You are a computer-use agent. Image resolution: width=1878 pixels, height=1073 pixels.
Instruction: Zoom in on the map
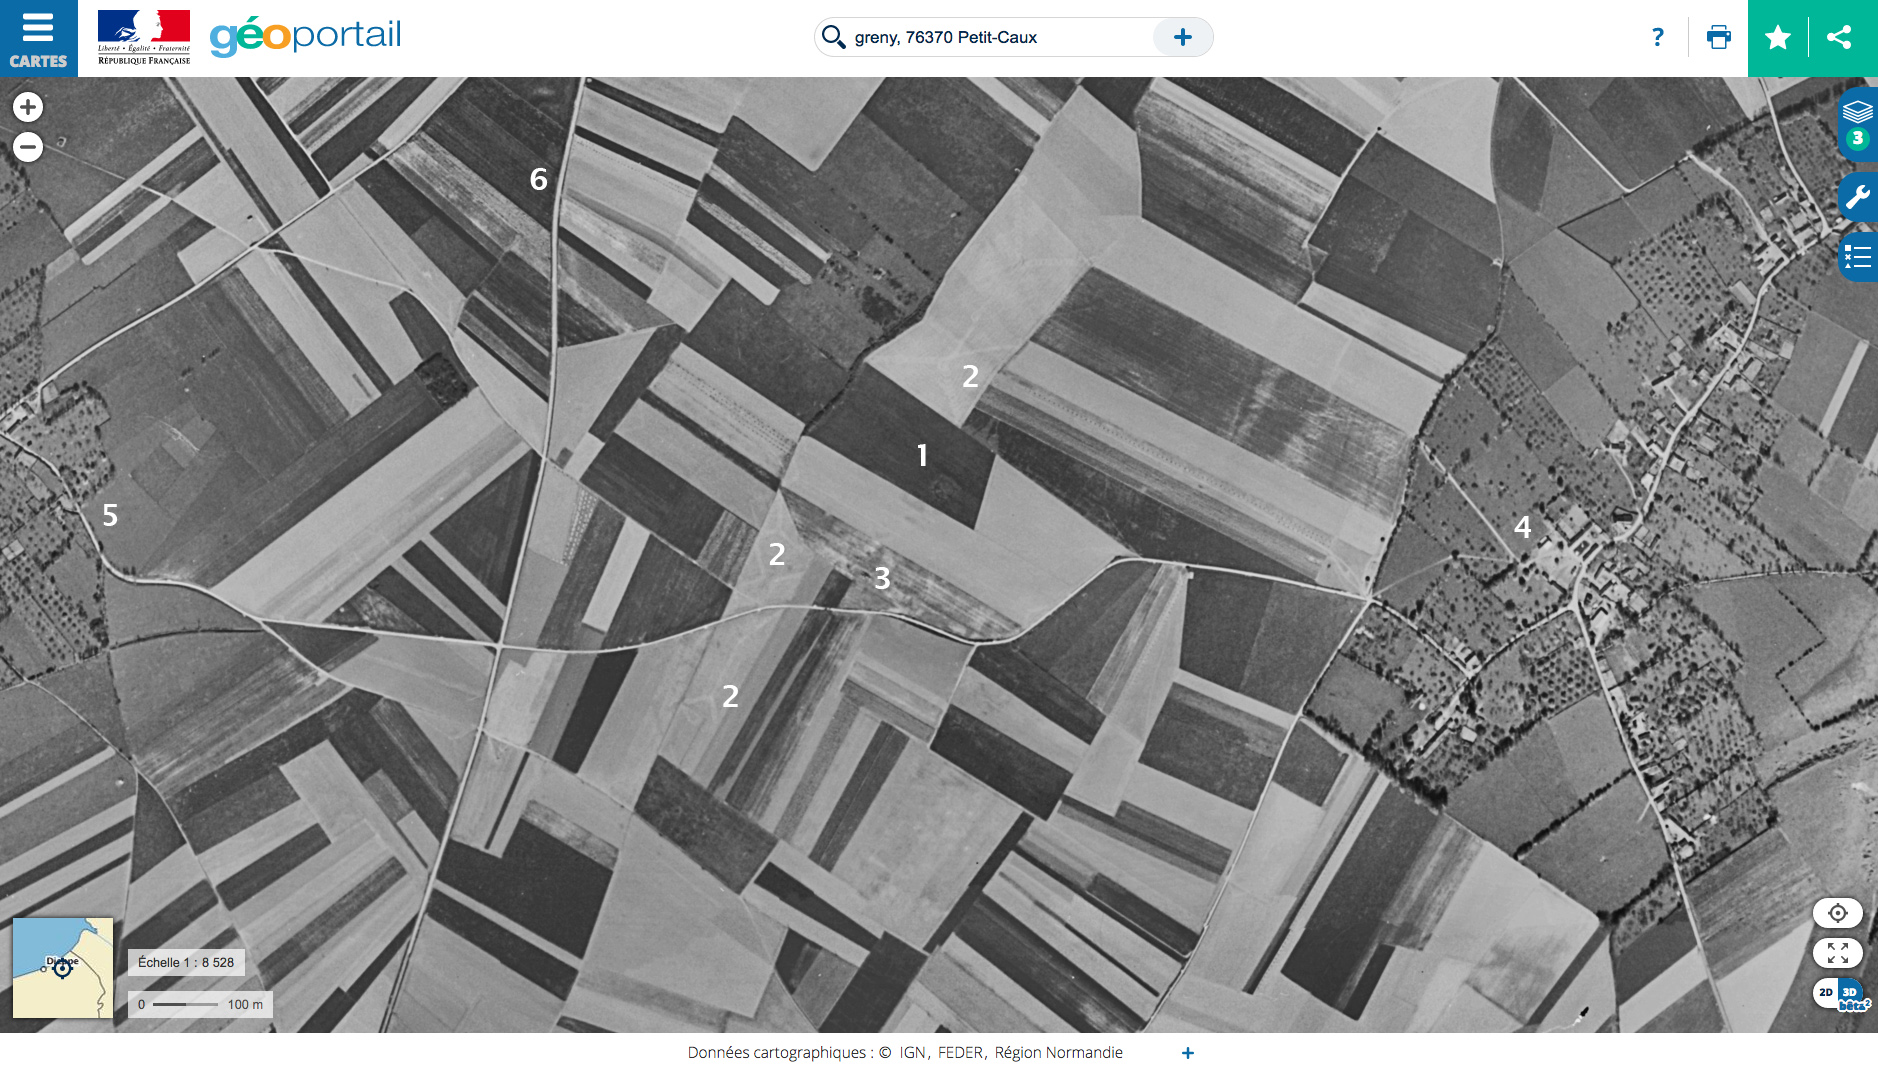point(28,107)
